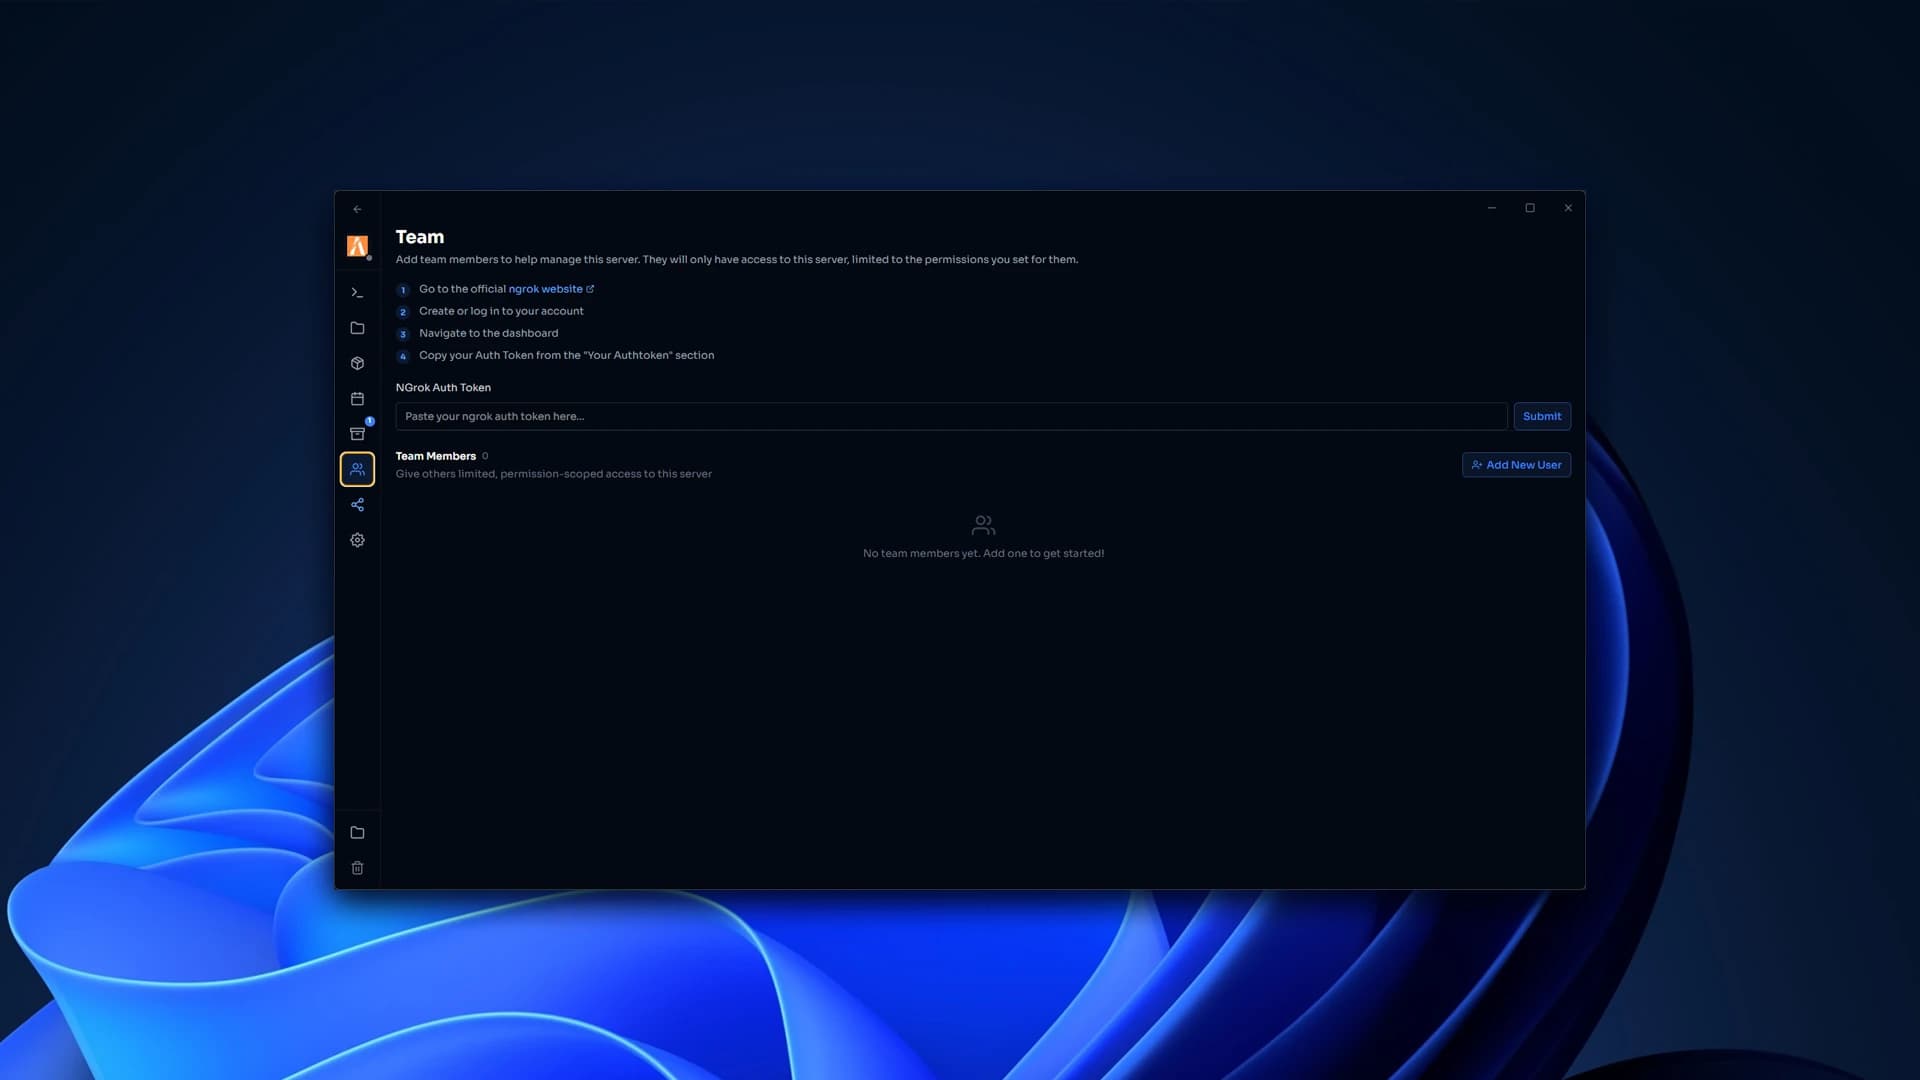Open the file manager folder icon below console
1920x1080 pixels.
(x=357, y=328)
